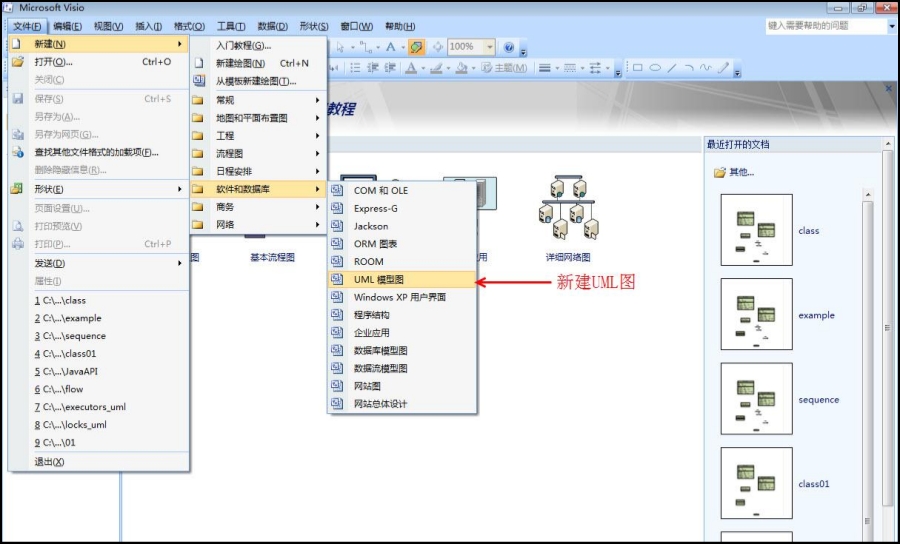This screenshot has height=544, width=900.
Task: Click the decrease indent icon
Action: click(x=373, y=68)
